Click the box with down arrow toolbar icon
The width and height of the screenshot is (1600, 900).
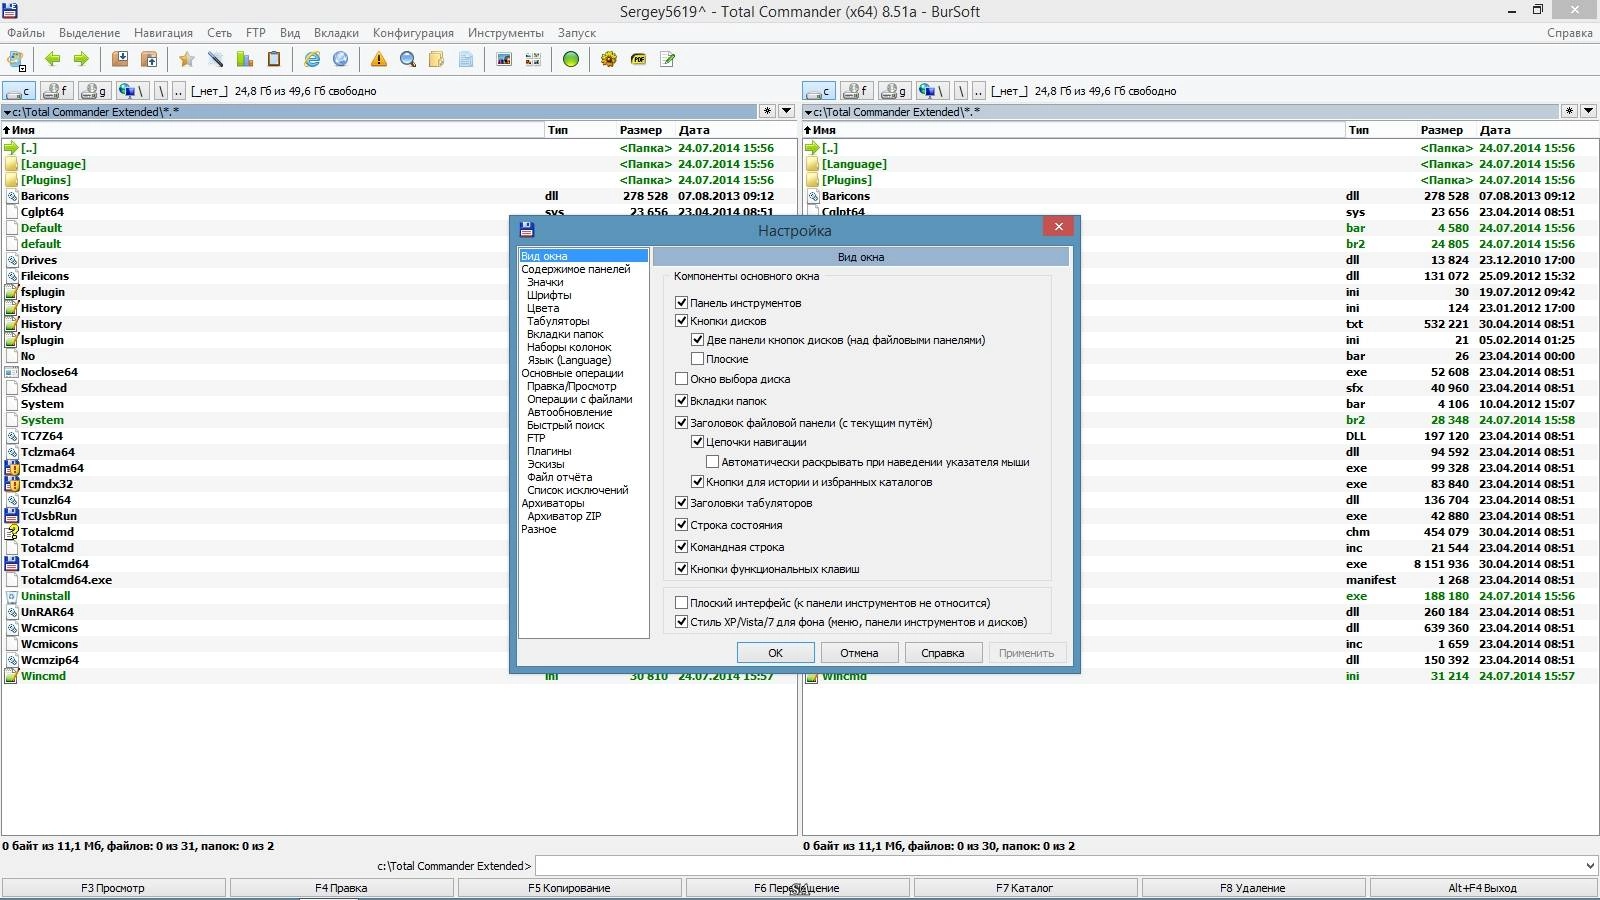click(120, 60)
